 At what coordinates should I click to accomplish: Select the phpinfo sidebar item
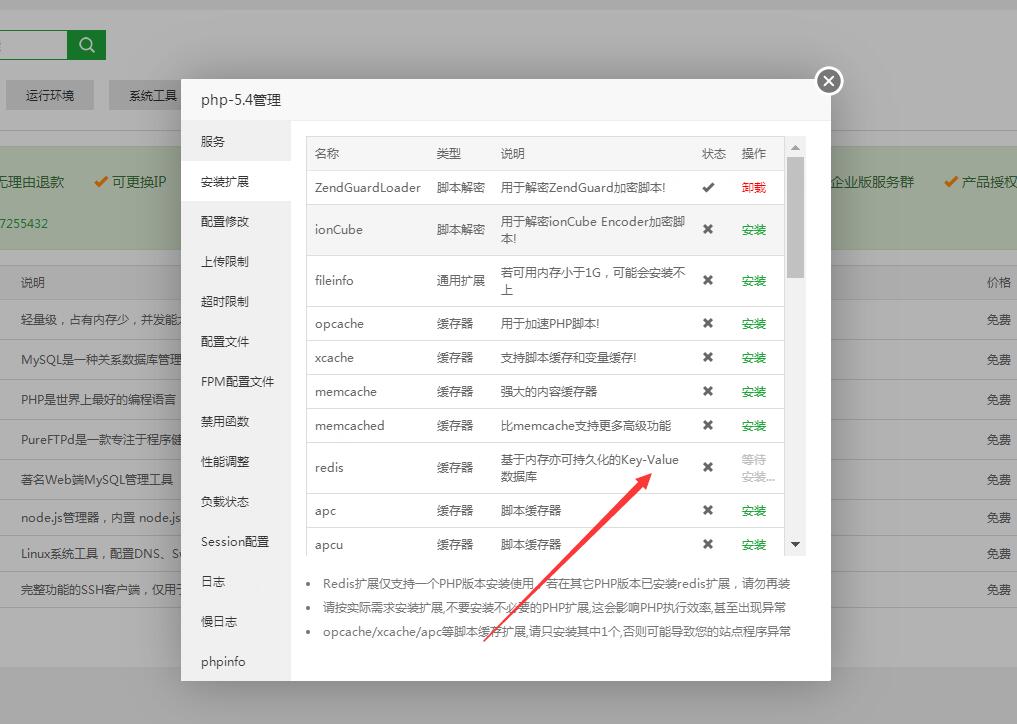click(x=223, y=661)
